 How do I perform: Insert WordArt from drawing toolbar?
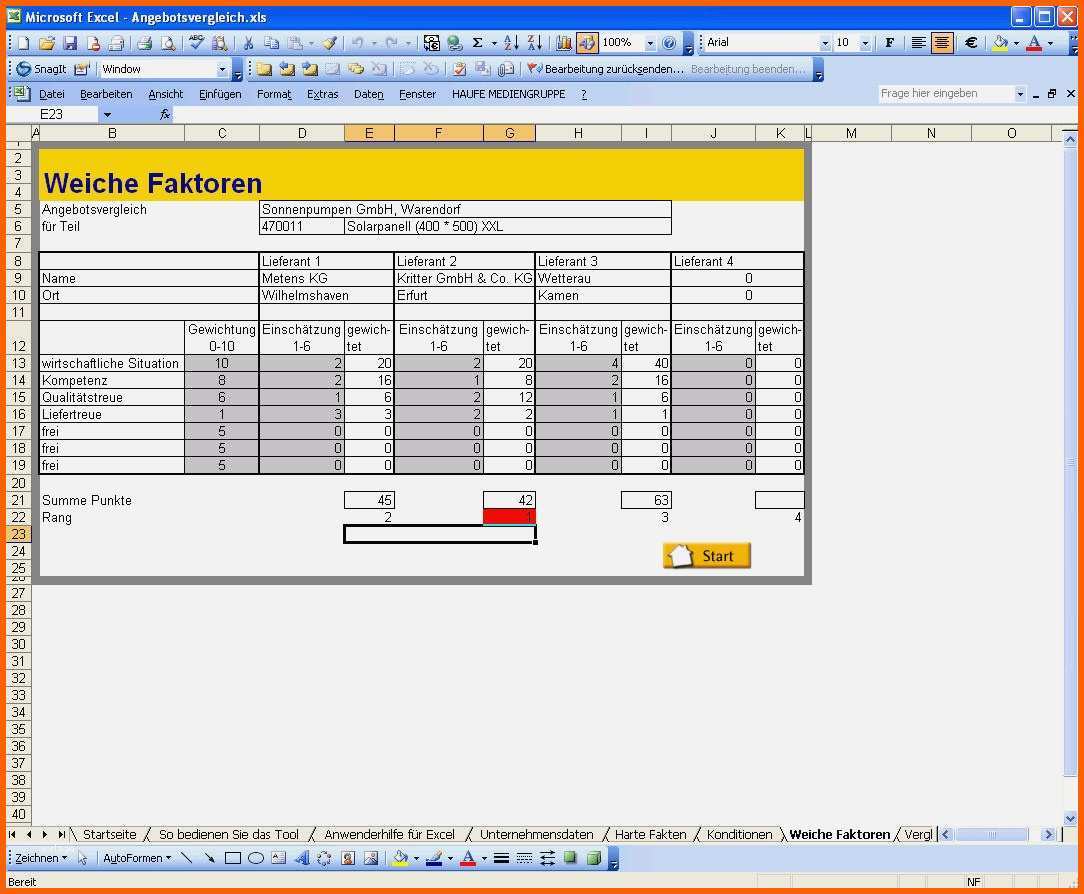click(301, 859)
